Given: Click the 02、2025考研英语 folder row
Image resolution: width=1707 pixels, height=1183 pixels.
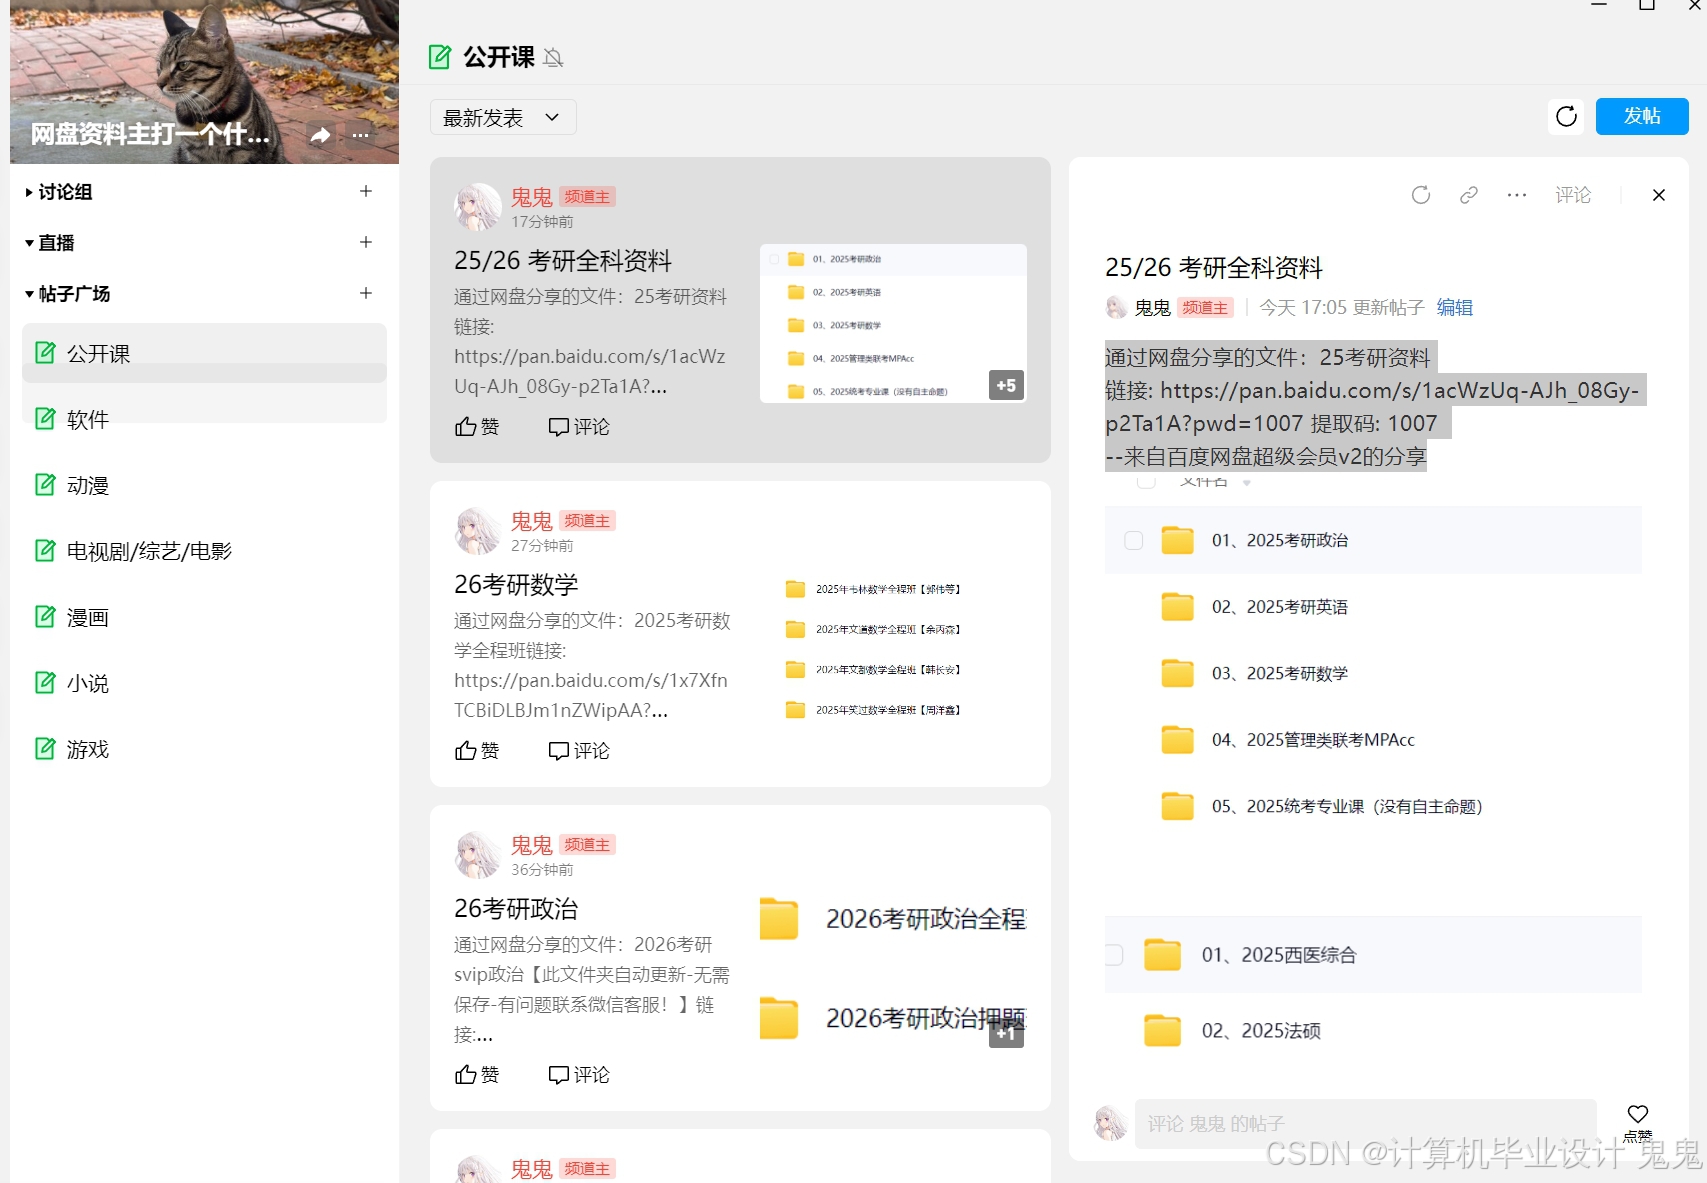Looking at the screenshot, I should click(1373, 607).
